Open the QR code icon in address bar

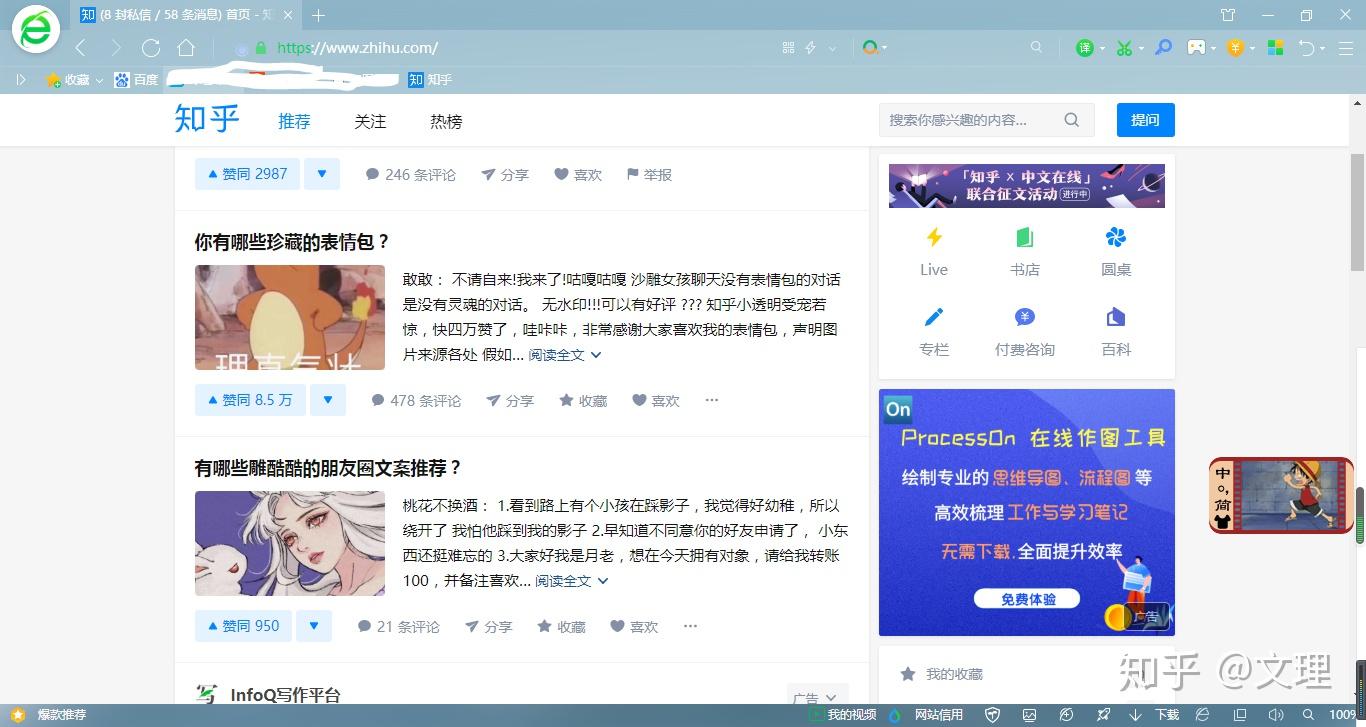tap(788, 48)
